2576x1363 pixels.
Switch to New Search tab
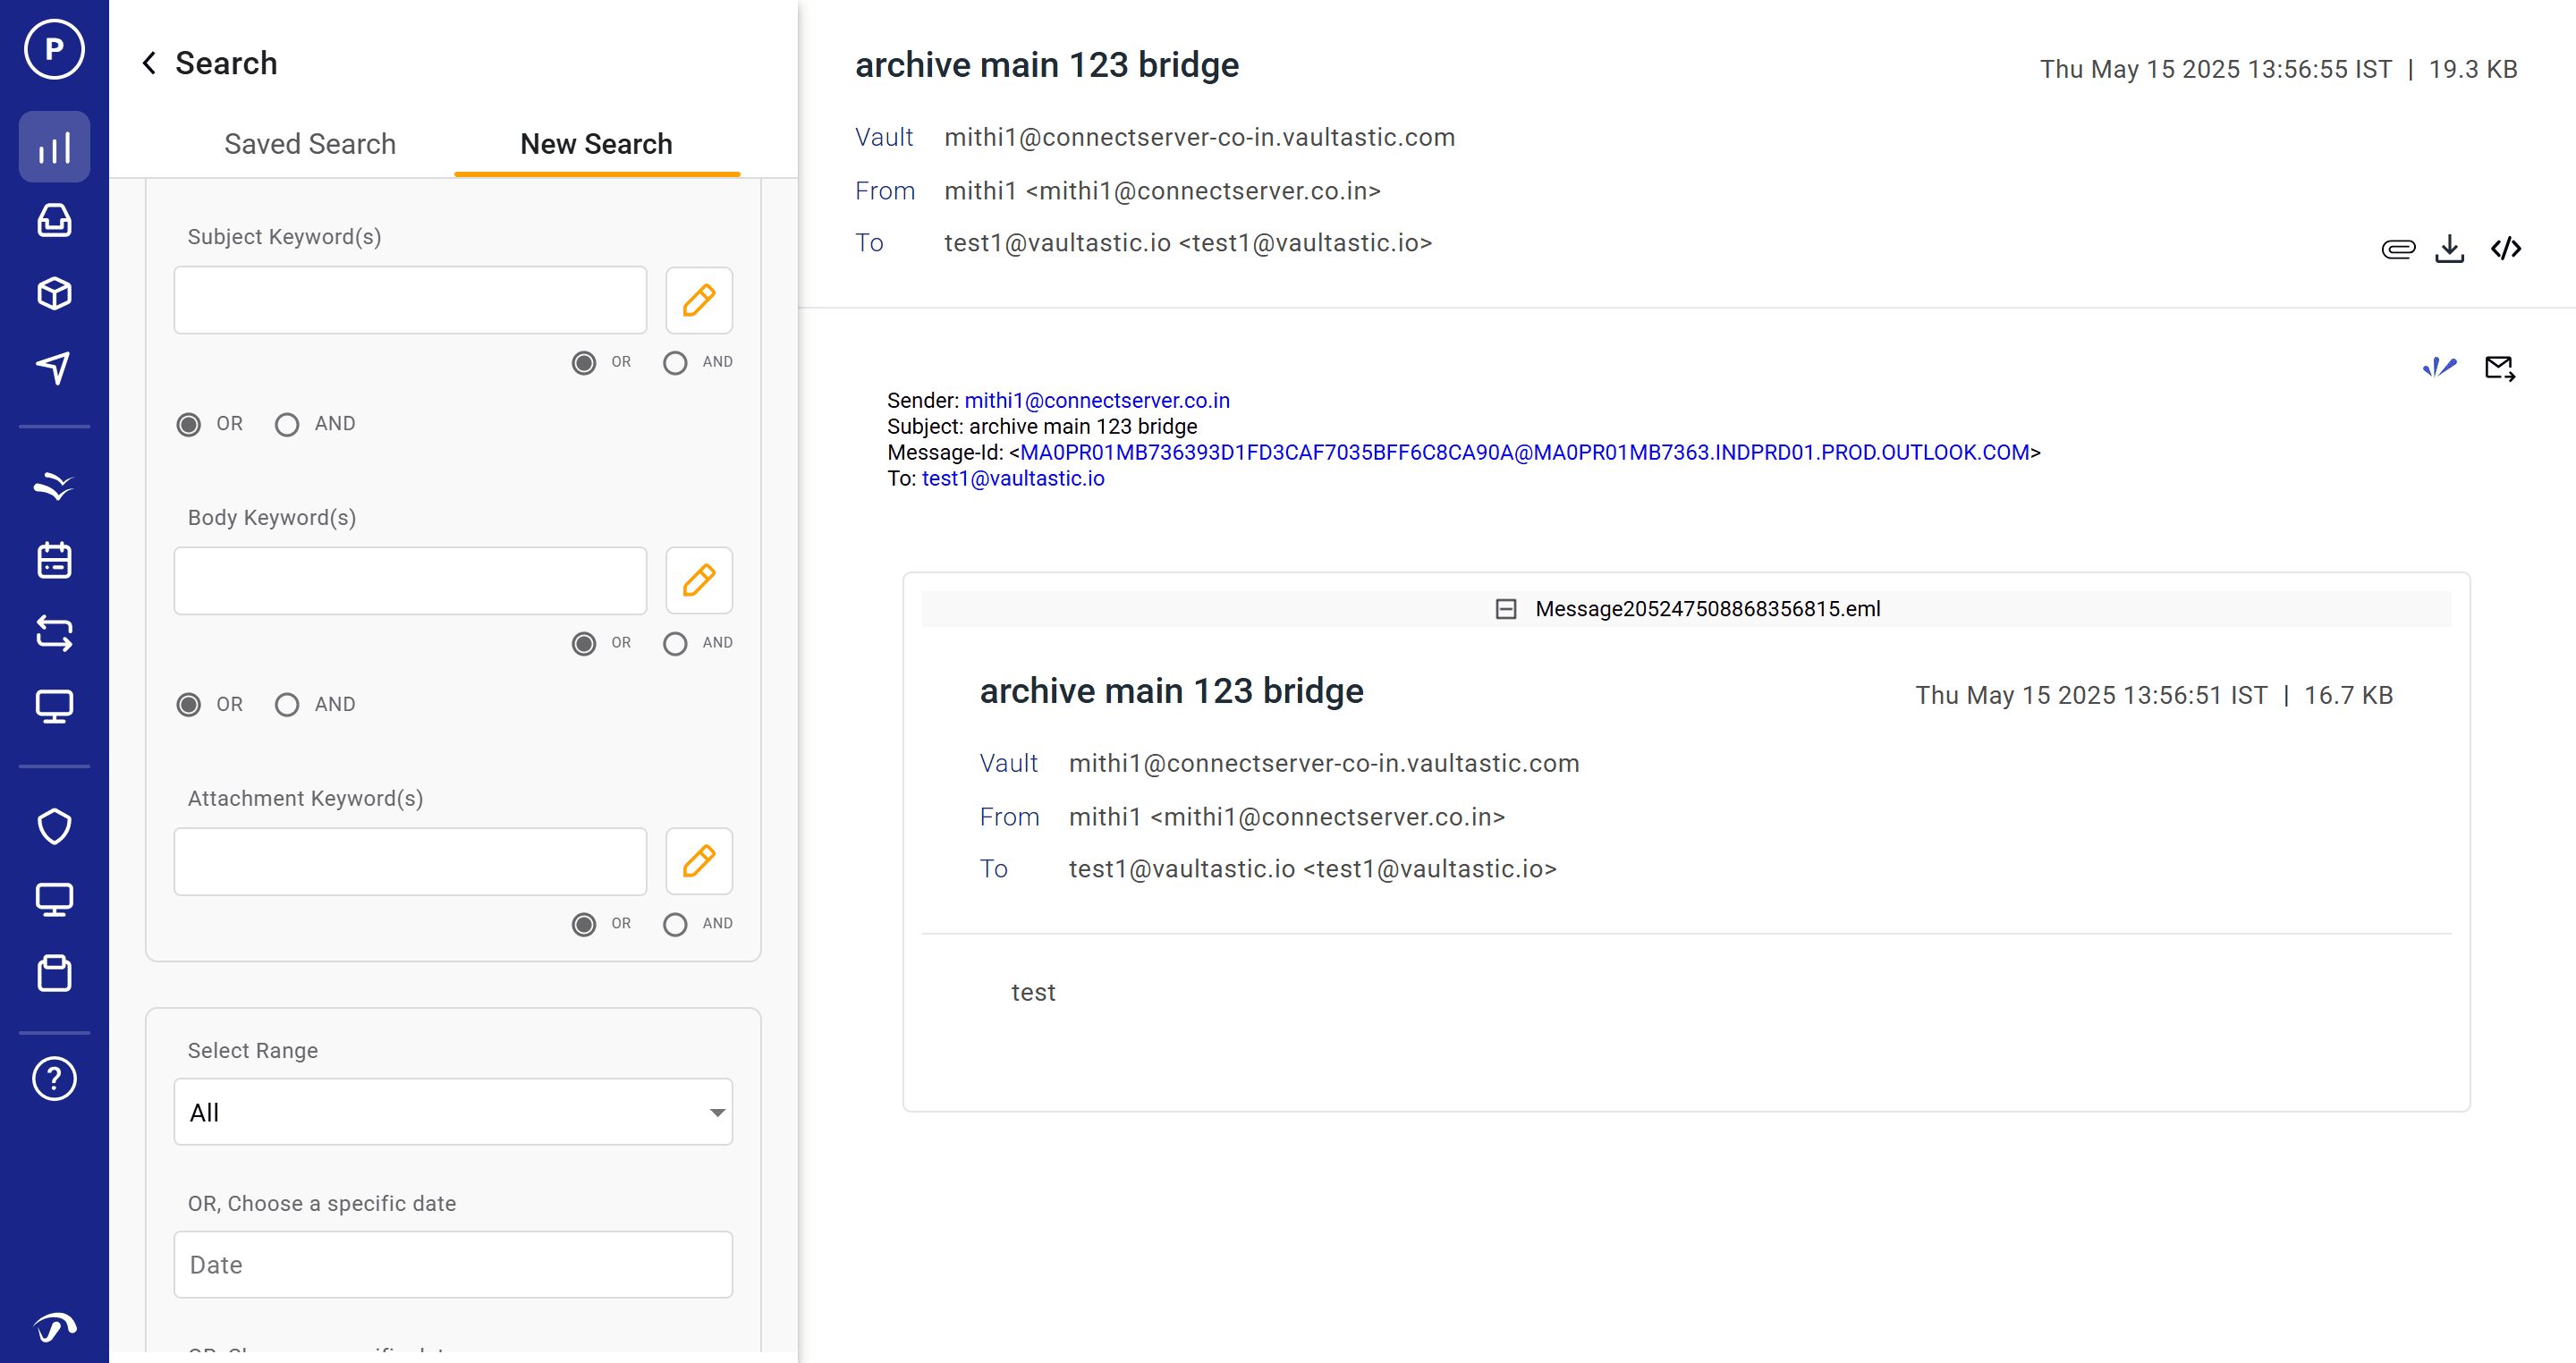point(596,144)
